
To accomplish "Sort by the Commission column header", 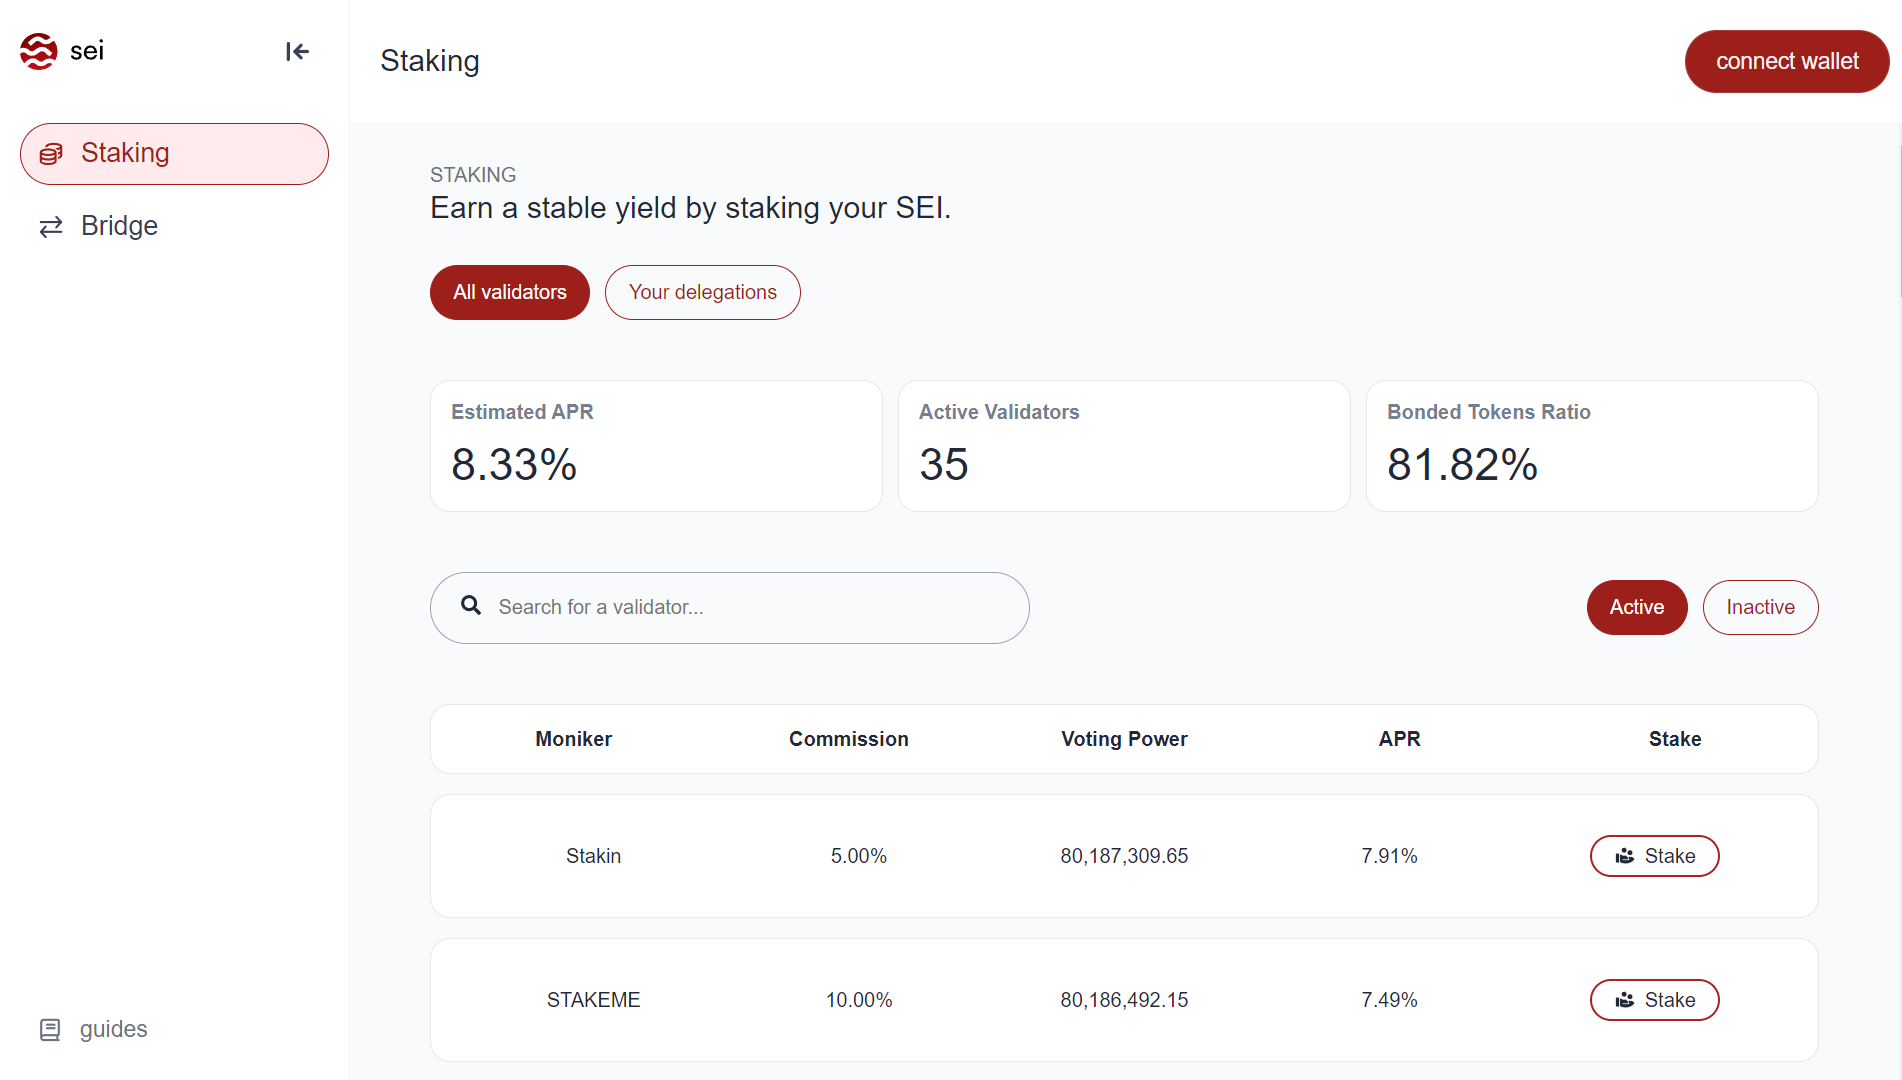I will [x=849, y=739].
